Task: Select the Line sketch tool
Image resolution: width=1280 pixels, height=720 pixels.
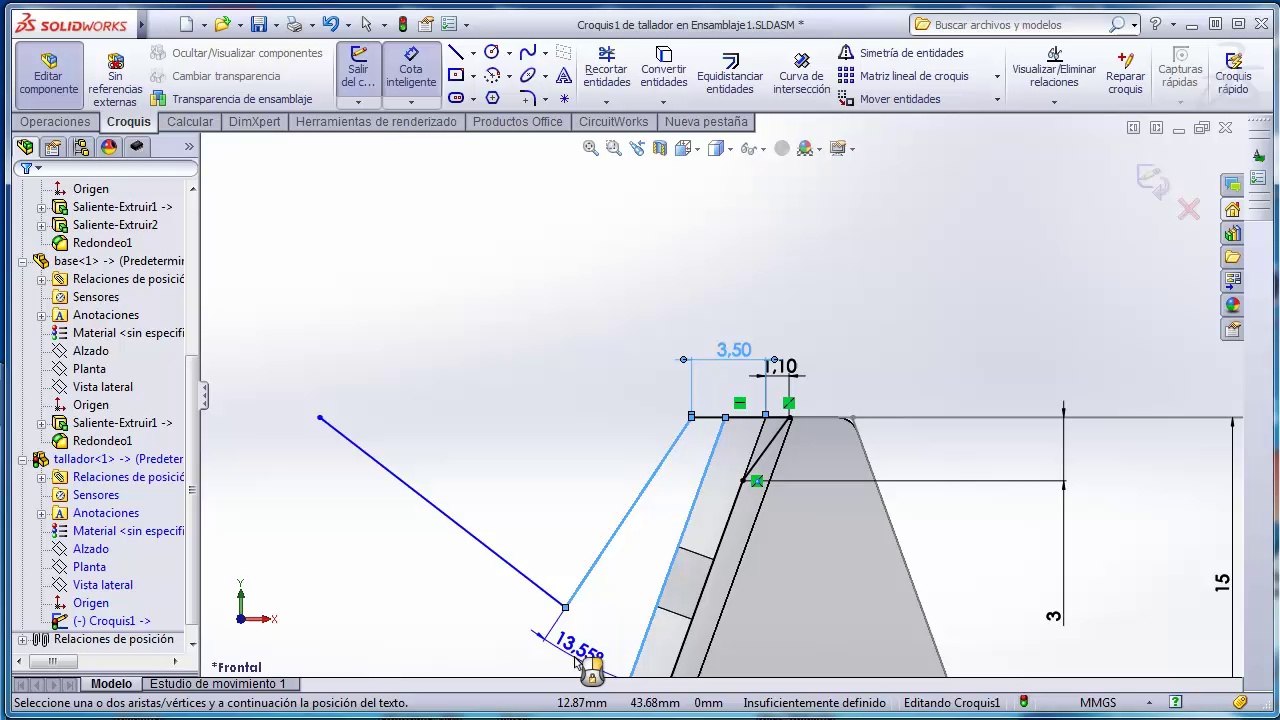Action: 456,53
